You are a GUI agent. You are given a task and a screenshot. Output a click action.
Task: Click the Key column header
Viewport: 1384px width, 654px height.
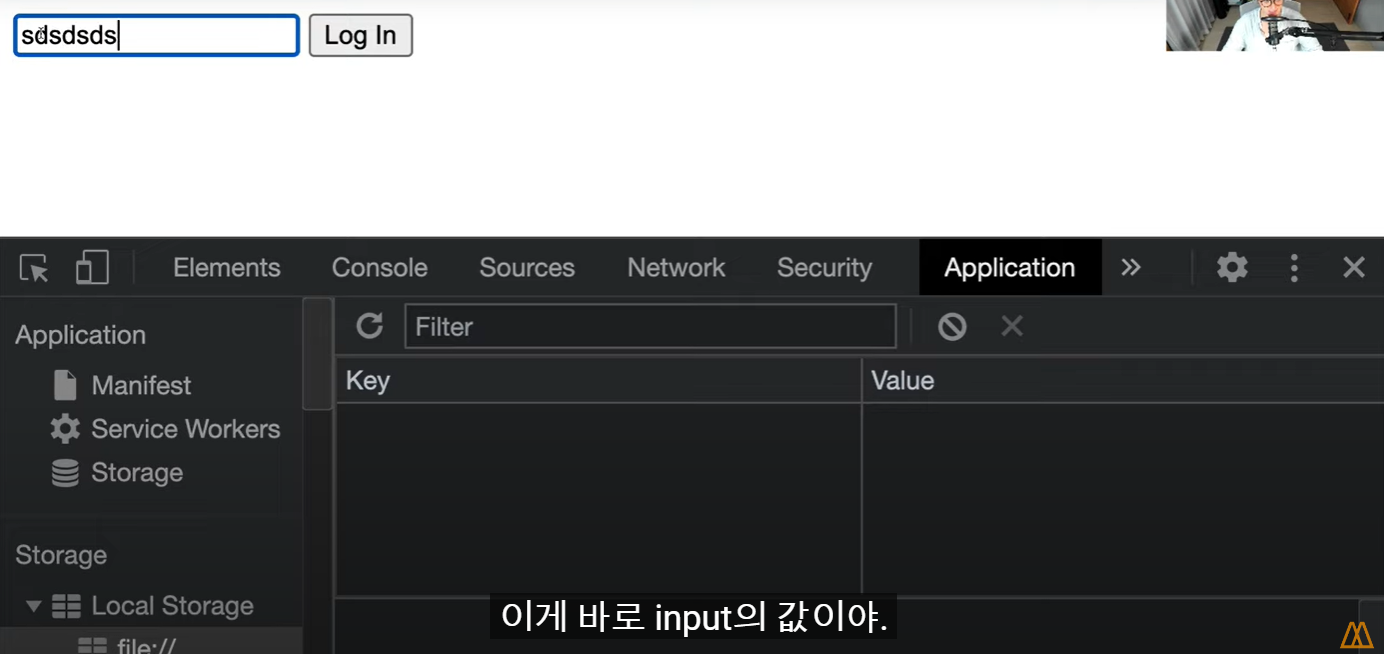tap(598, 381)
